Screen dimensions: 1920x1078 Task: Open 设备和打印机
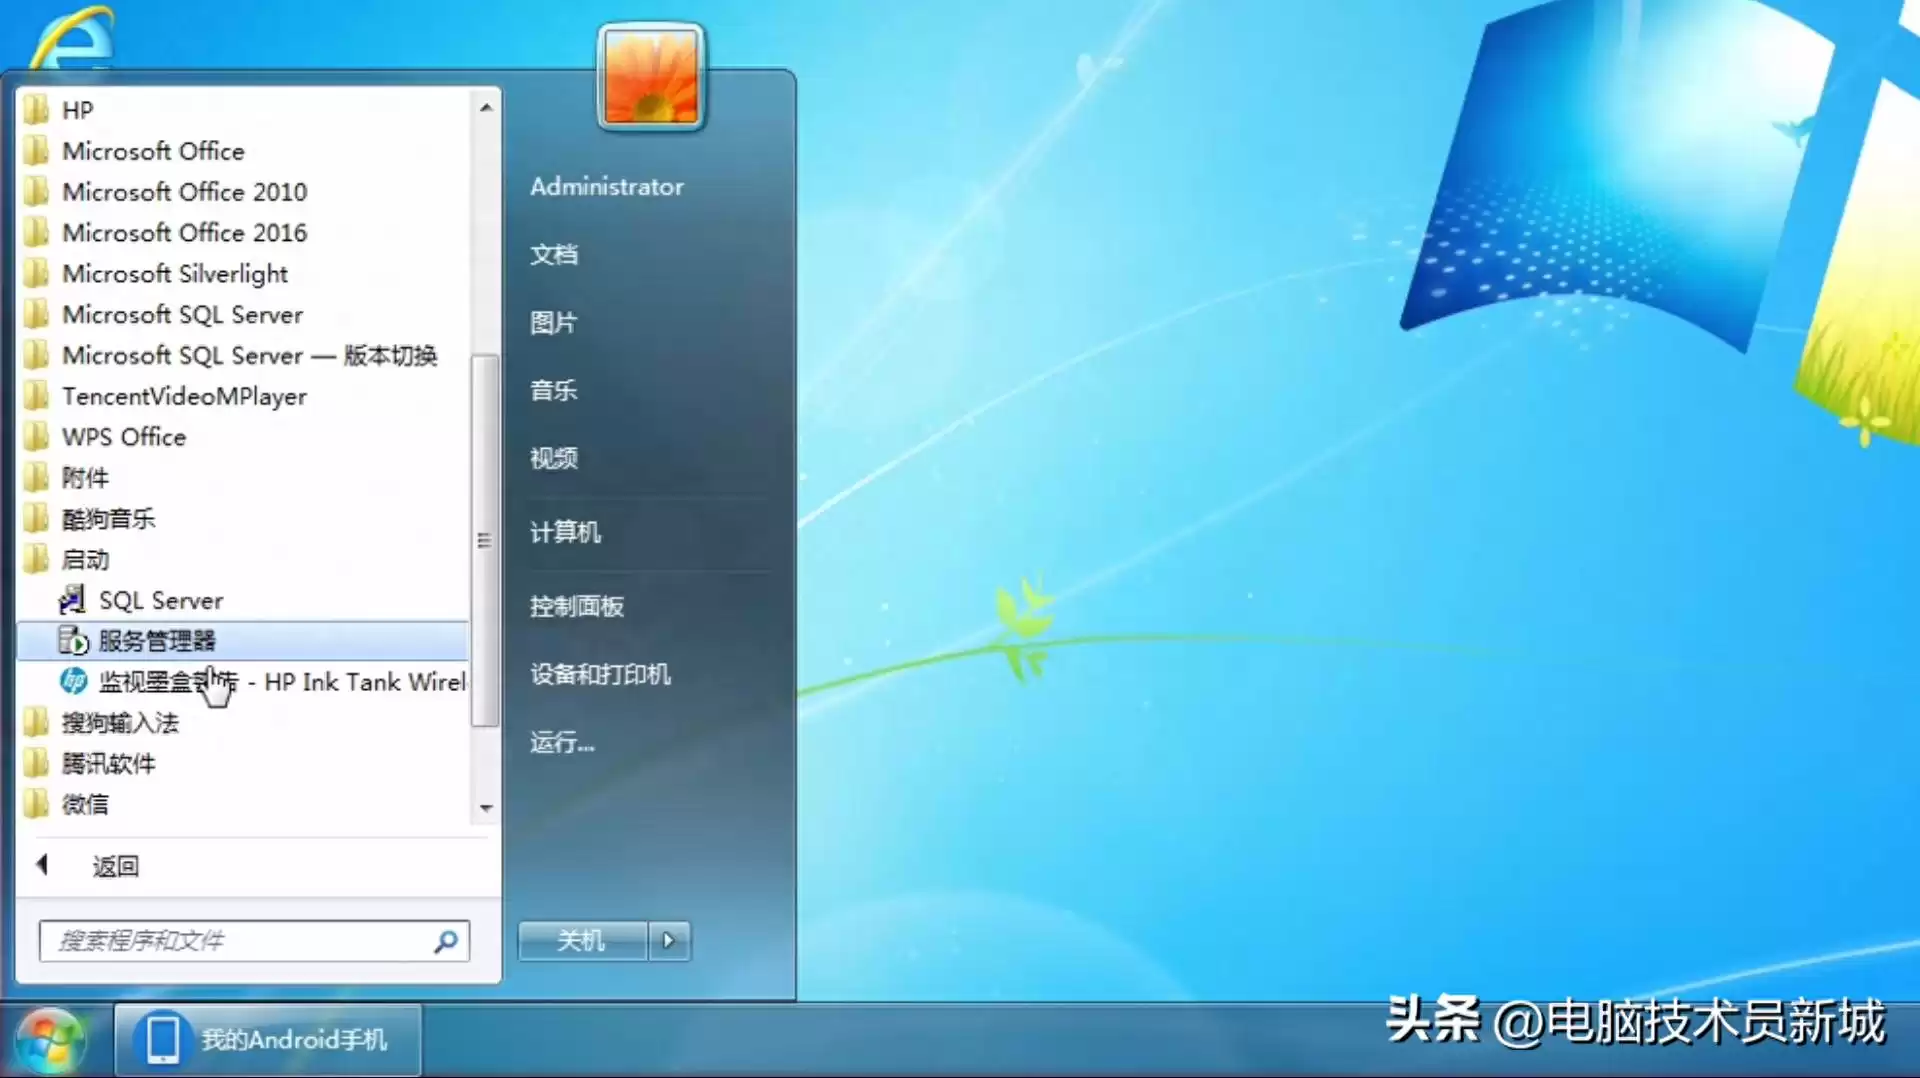[598, 675]
